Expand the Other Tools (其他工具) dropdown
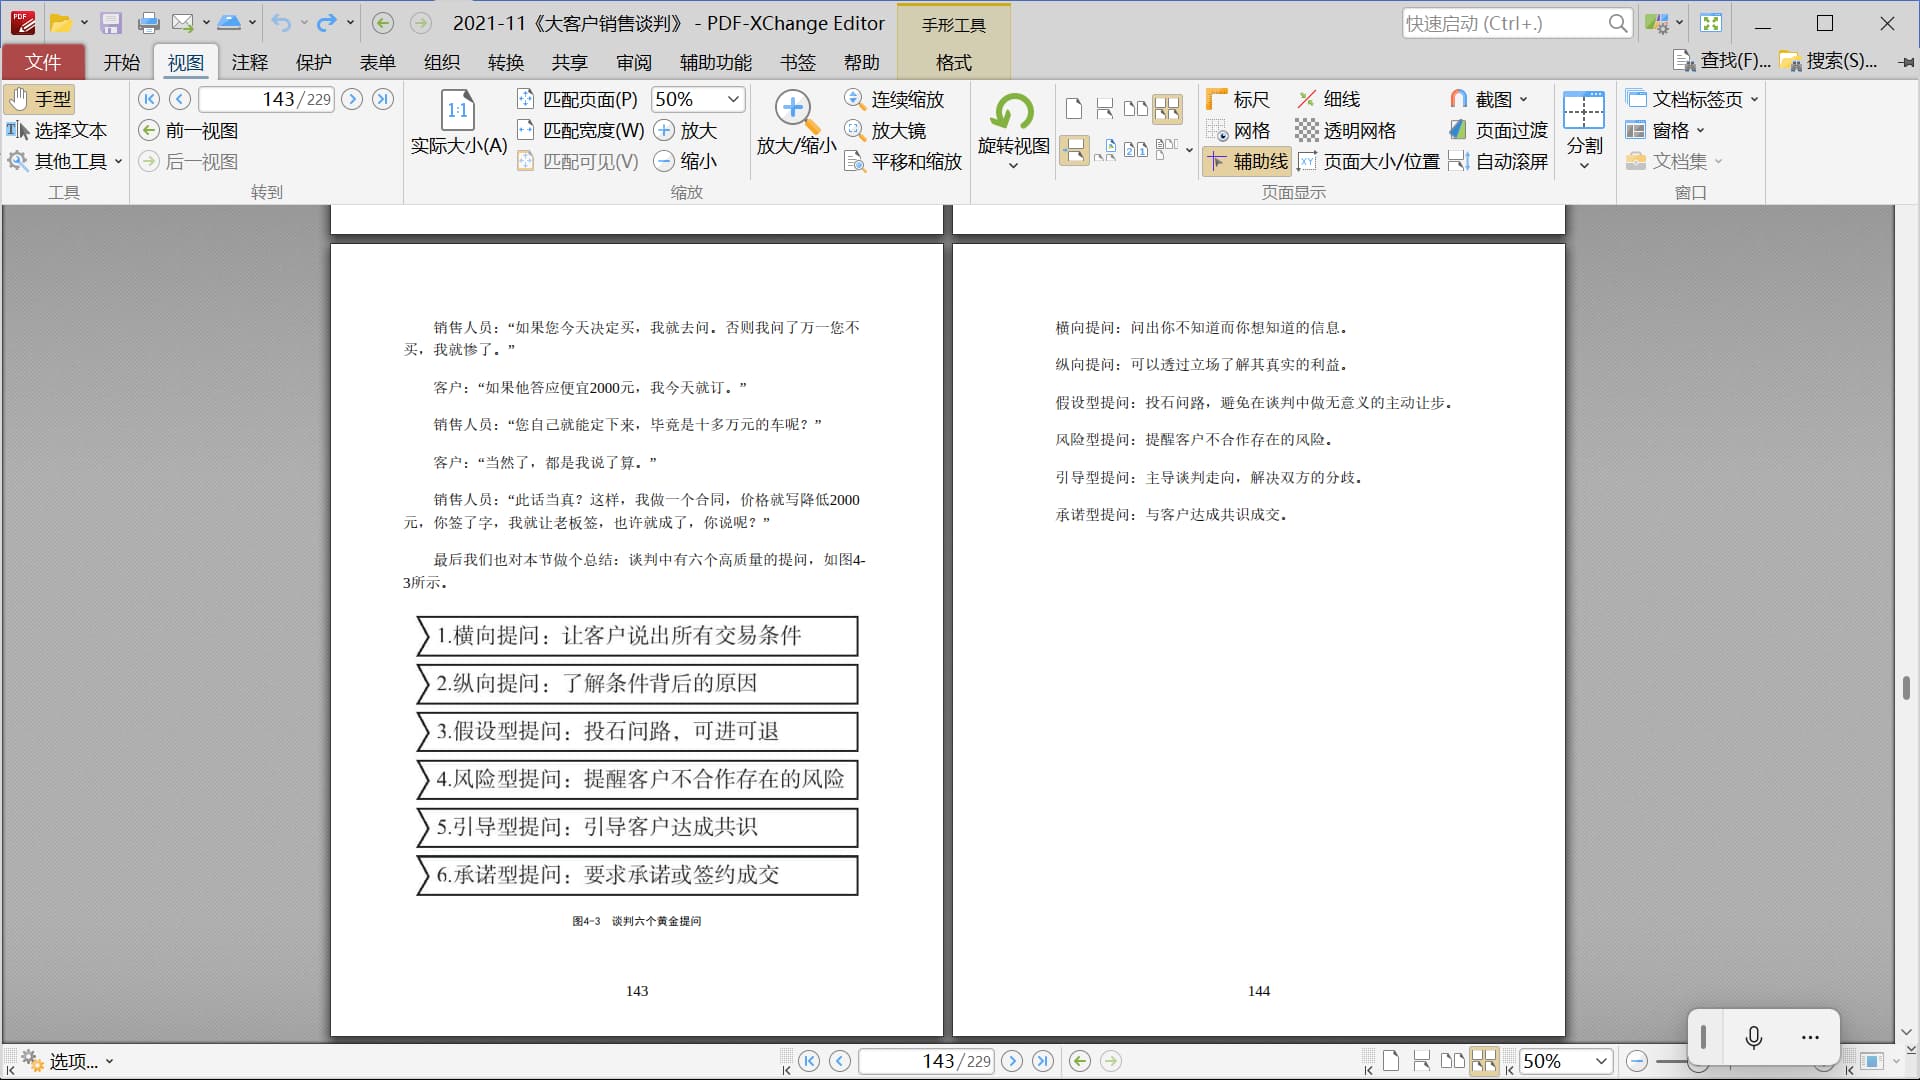Image resolution: width=1920 pixels, height=1080 pixels. [x=65, y=161]
